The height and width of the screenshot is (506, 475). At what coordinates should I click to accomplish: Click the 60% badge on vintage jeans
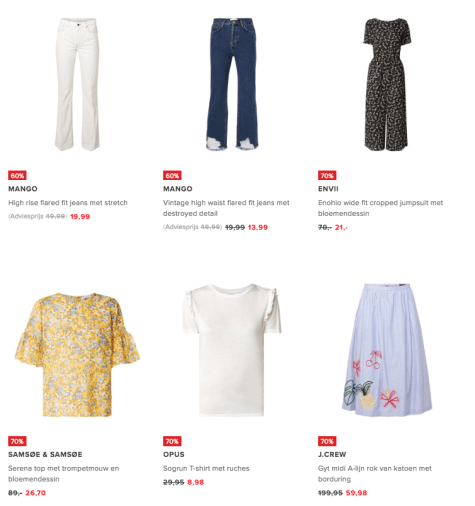pyautogui.click(x=172, y=175)
